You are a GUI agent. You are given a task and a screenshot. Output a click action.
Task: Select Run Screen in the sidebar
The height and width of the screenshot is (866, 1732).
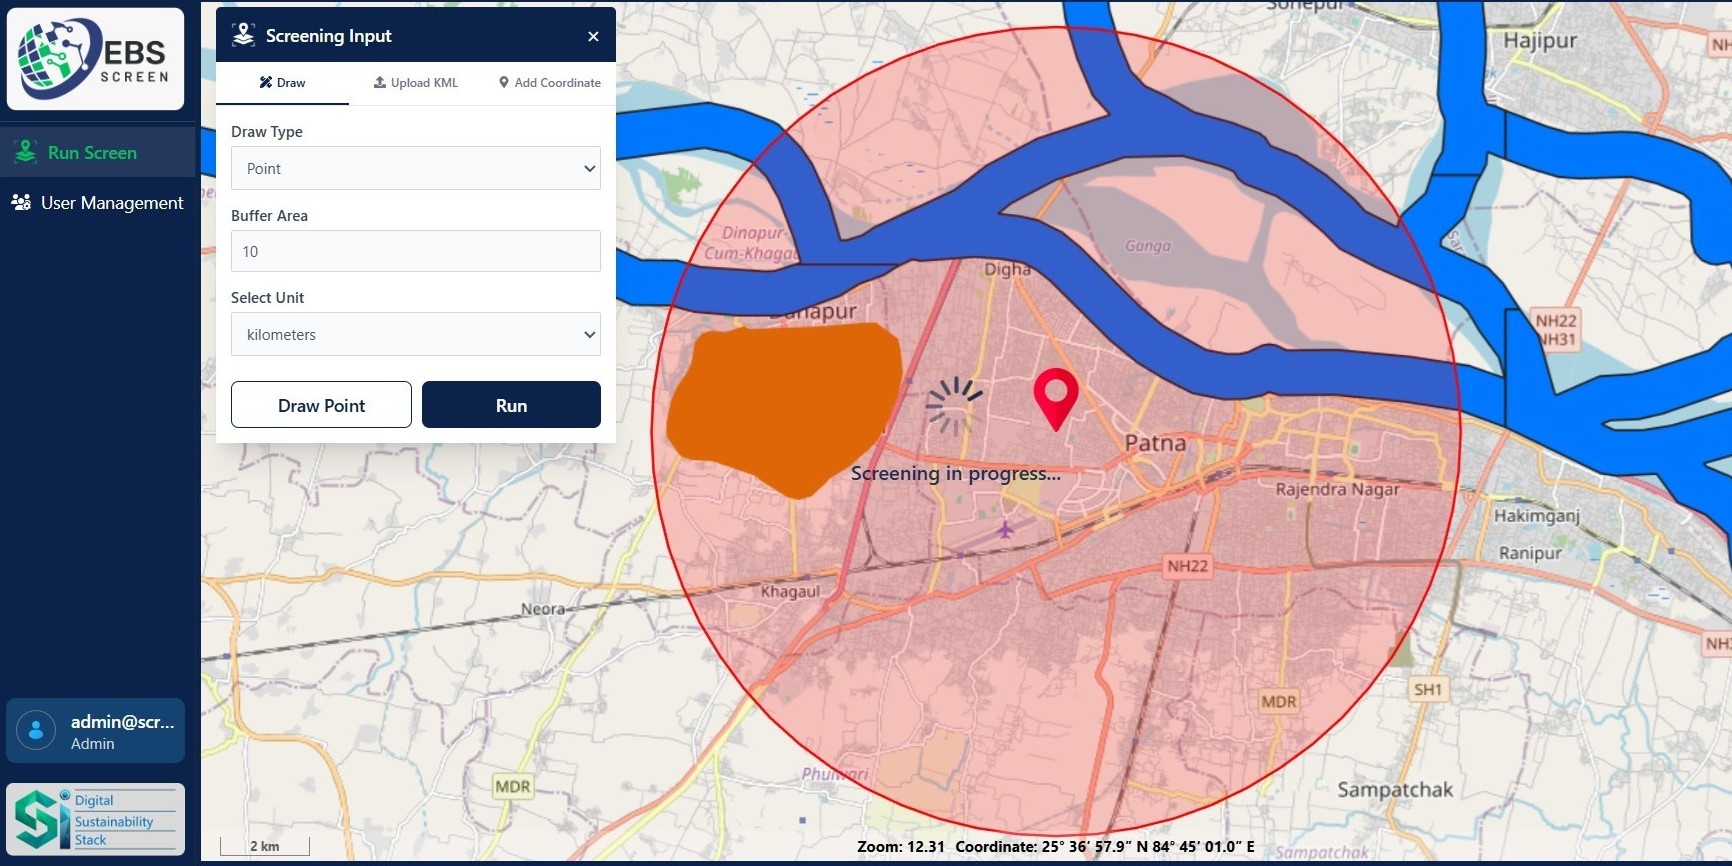click(92, 153)
